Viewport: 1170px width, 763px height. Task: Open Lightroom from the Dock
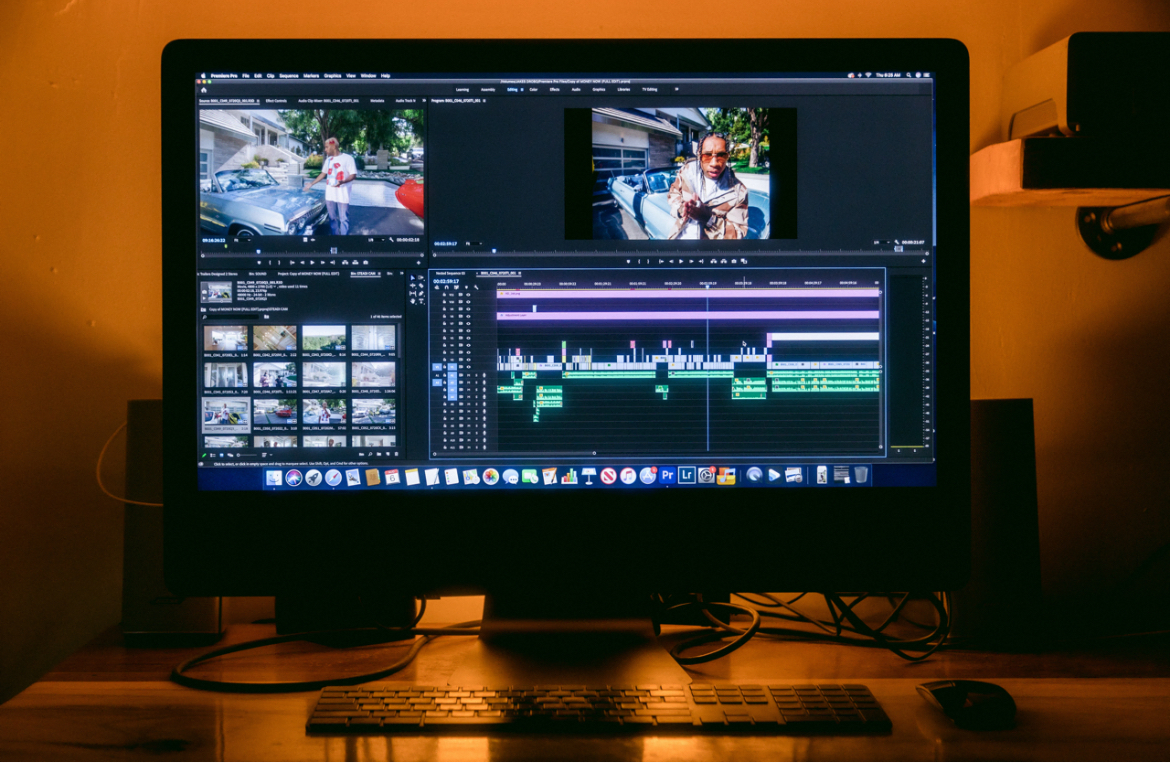coord(686,477)
